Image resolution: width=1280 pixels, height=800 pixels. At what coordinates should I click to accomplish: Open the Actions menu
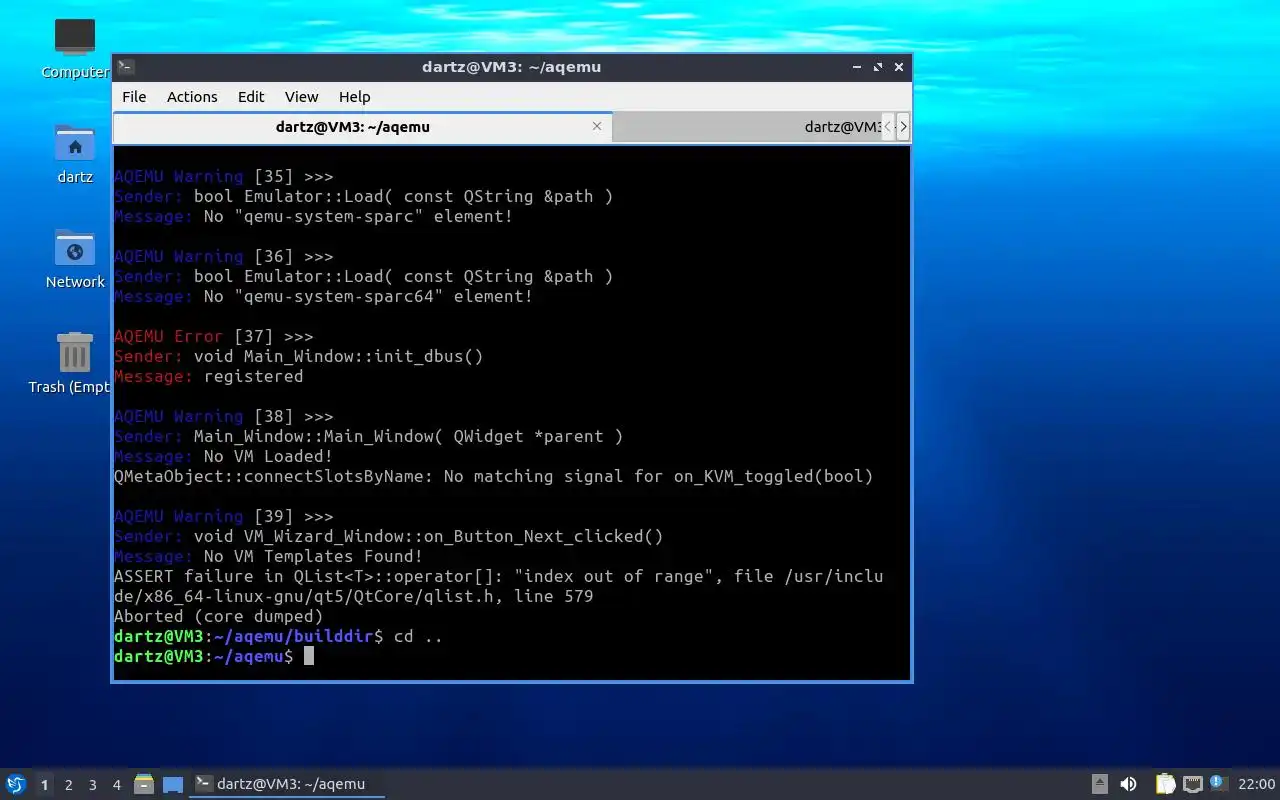192,97
